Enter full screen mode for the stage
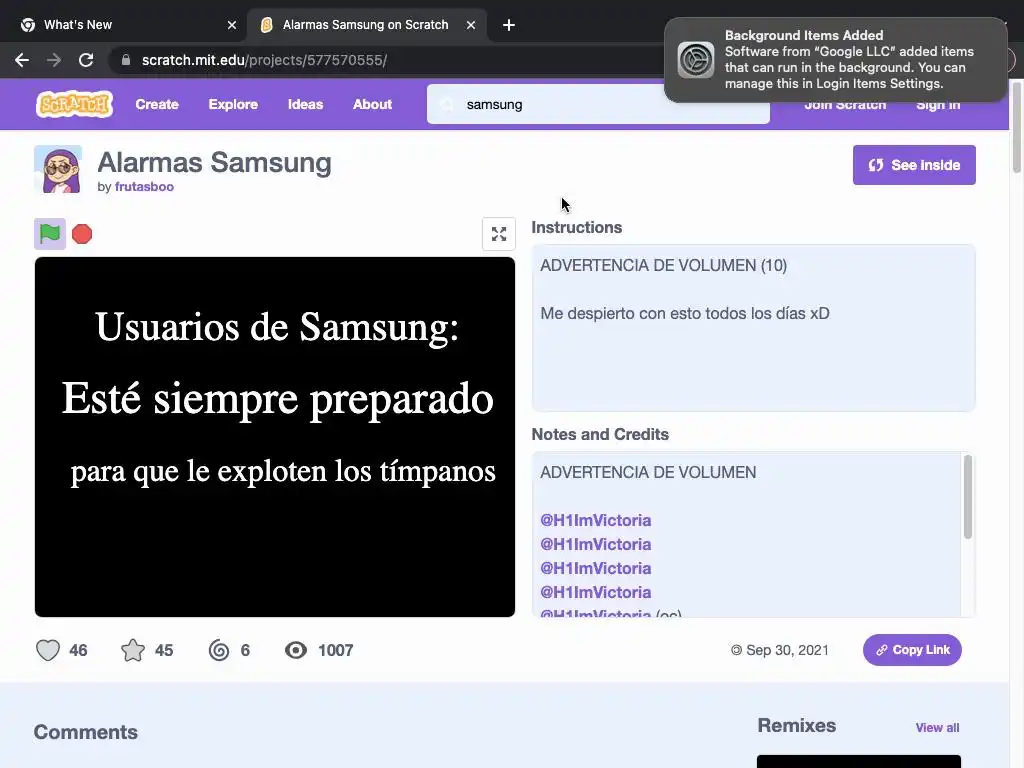This screenshot has width=1024, height=768. [x=499, y=234]
